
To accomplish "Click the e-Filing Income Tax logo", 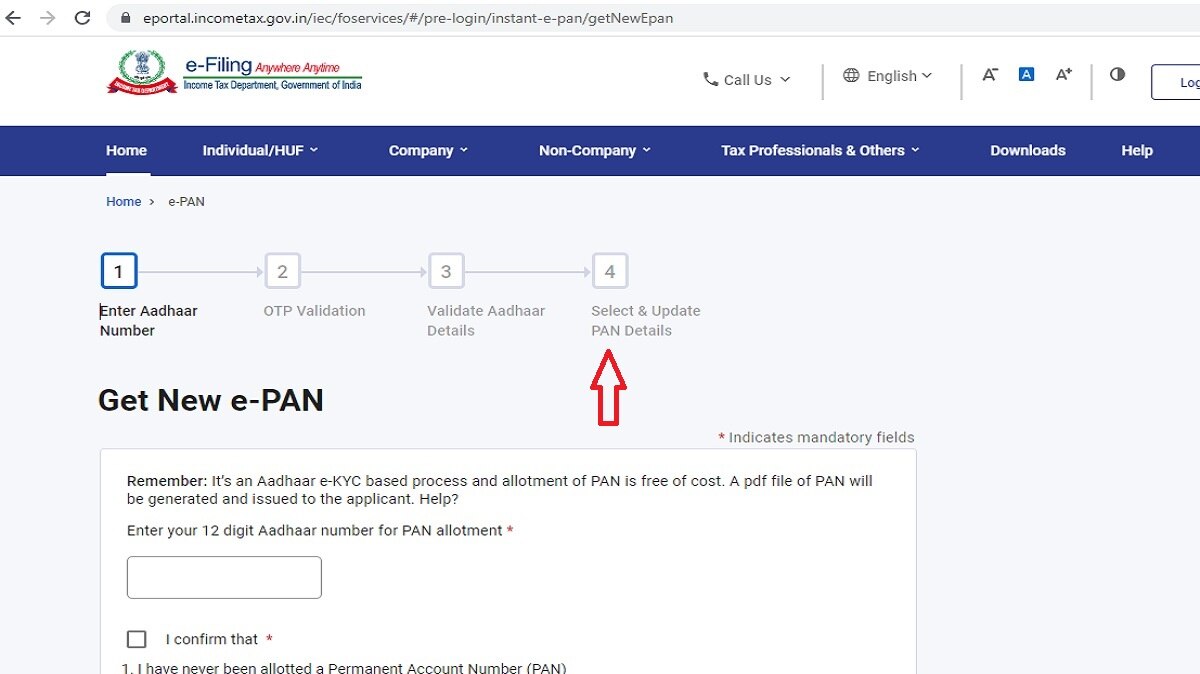I will (235, 74).
